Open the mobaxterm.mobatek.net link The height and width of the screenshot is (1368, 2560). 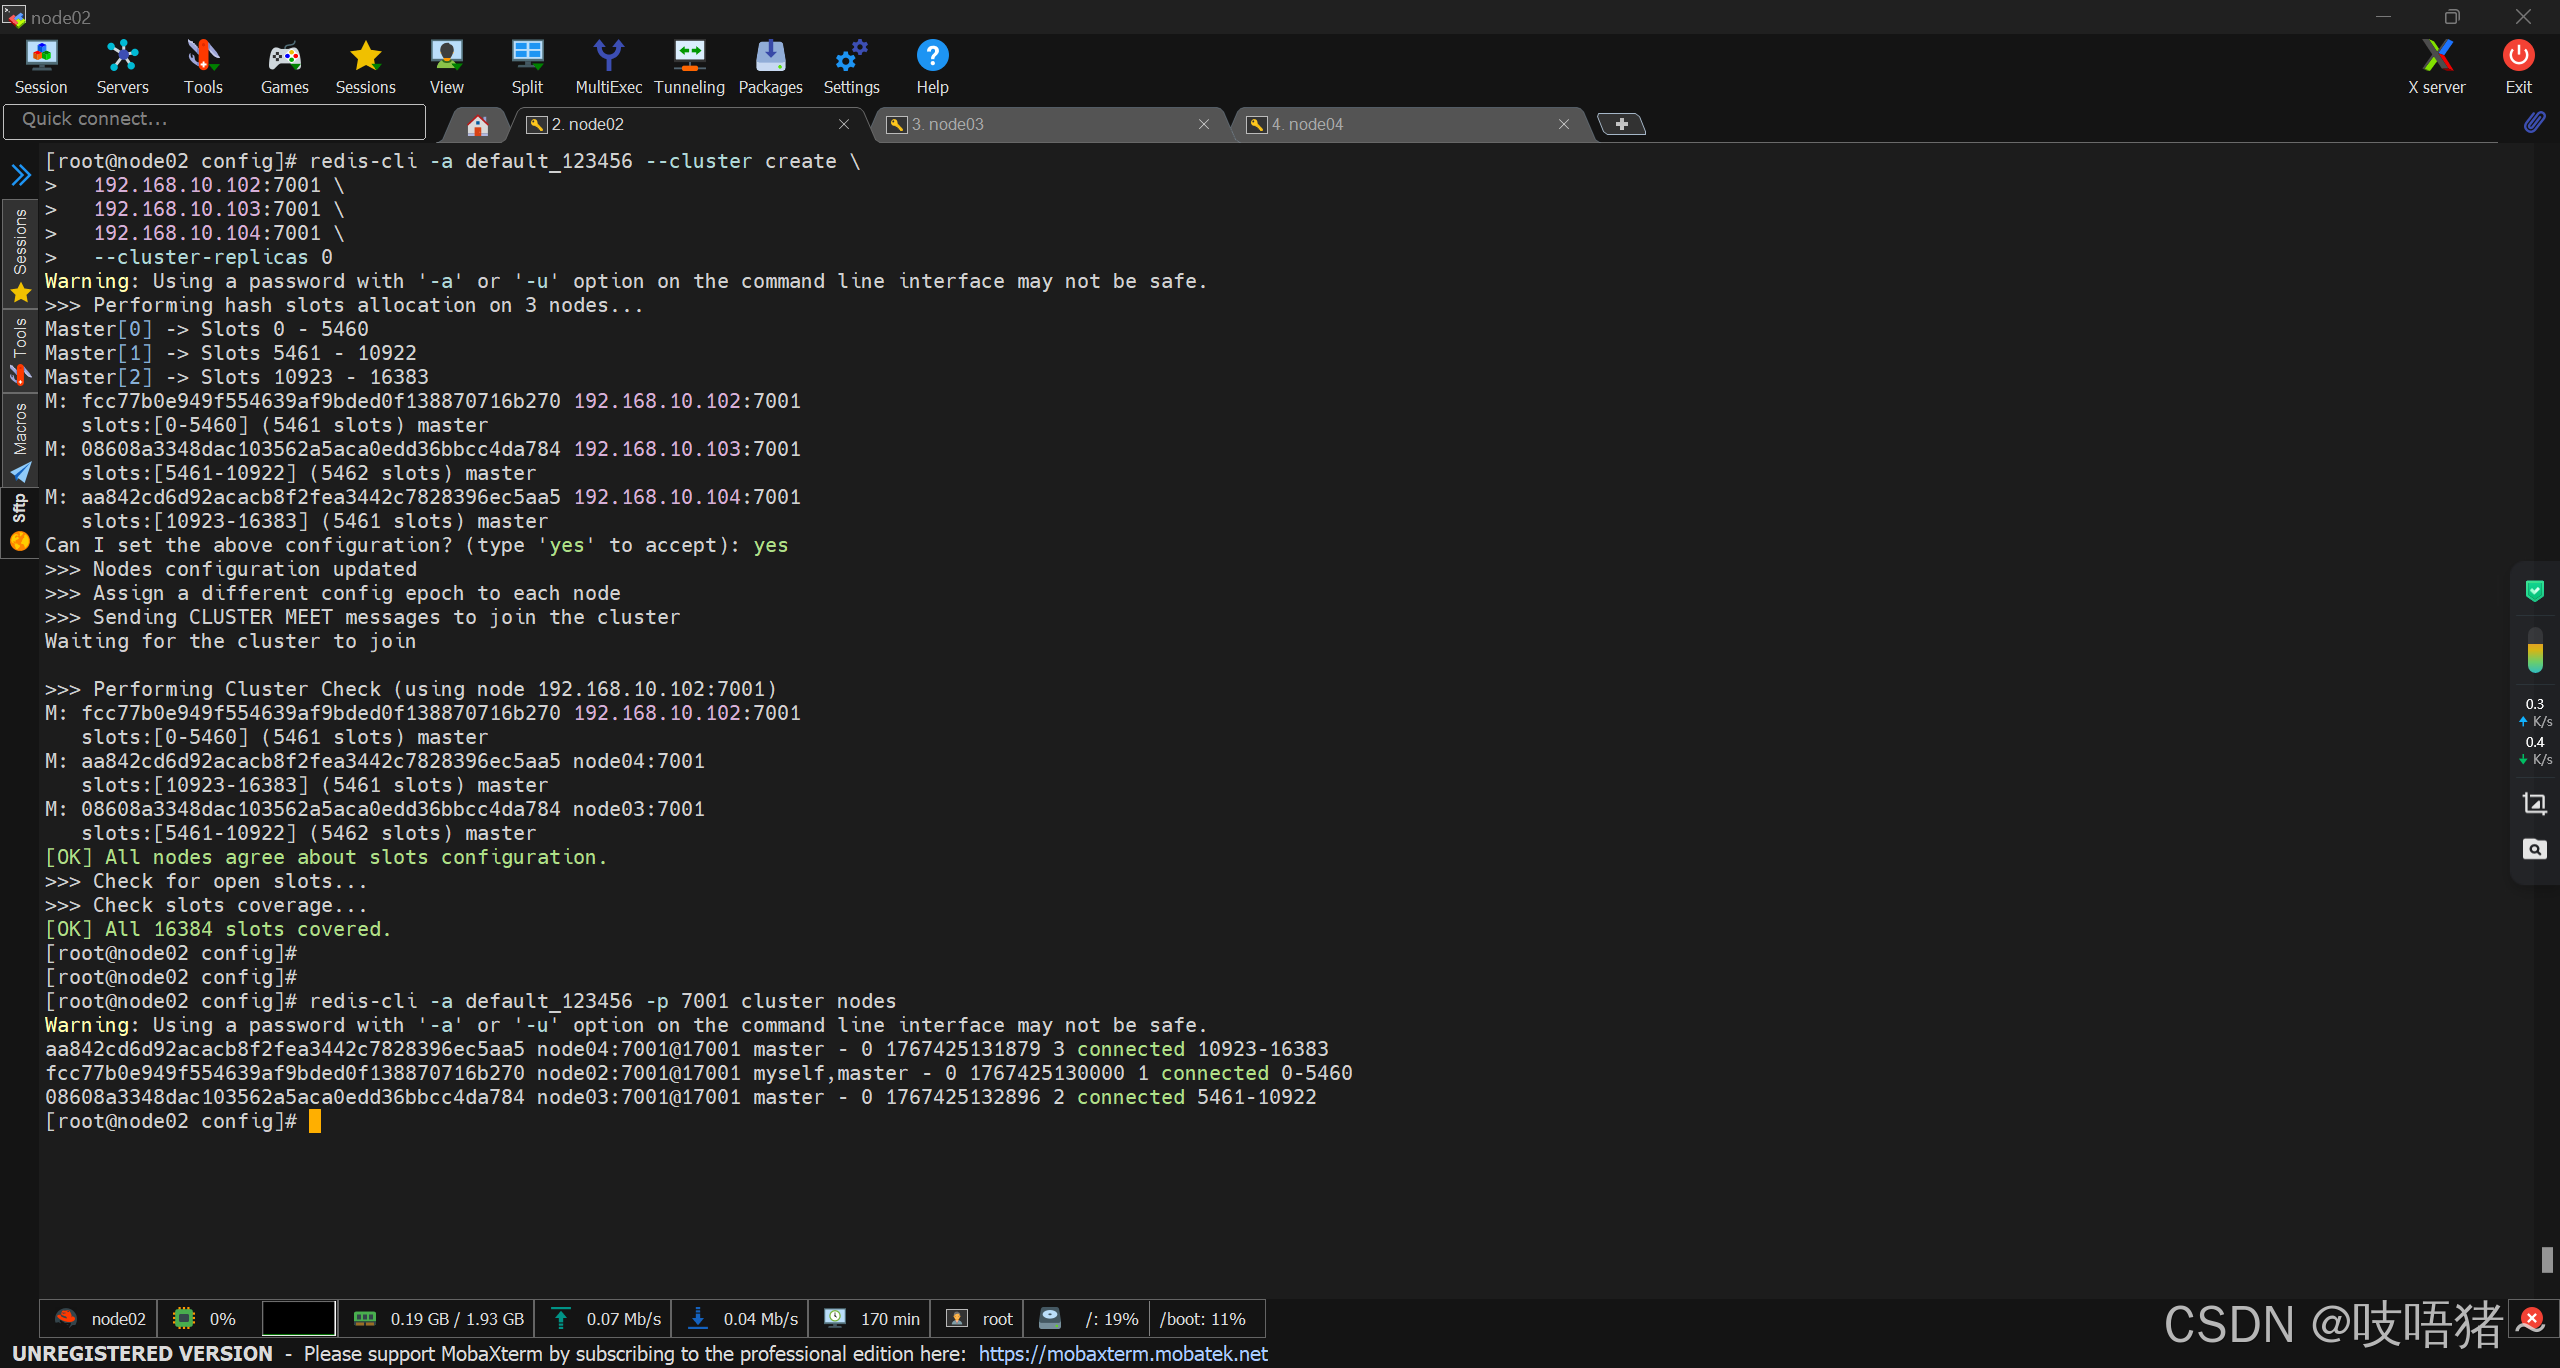pos(1122,1353)
